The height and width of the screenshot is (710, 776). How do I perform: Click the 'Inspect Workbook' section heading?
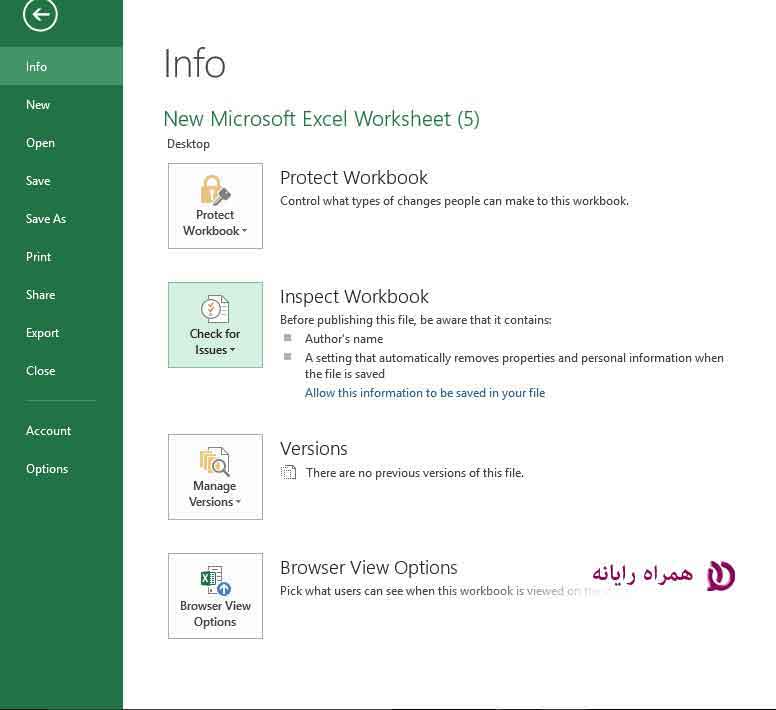(x=354, y=296)
